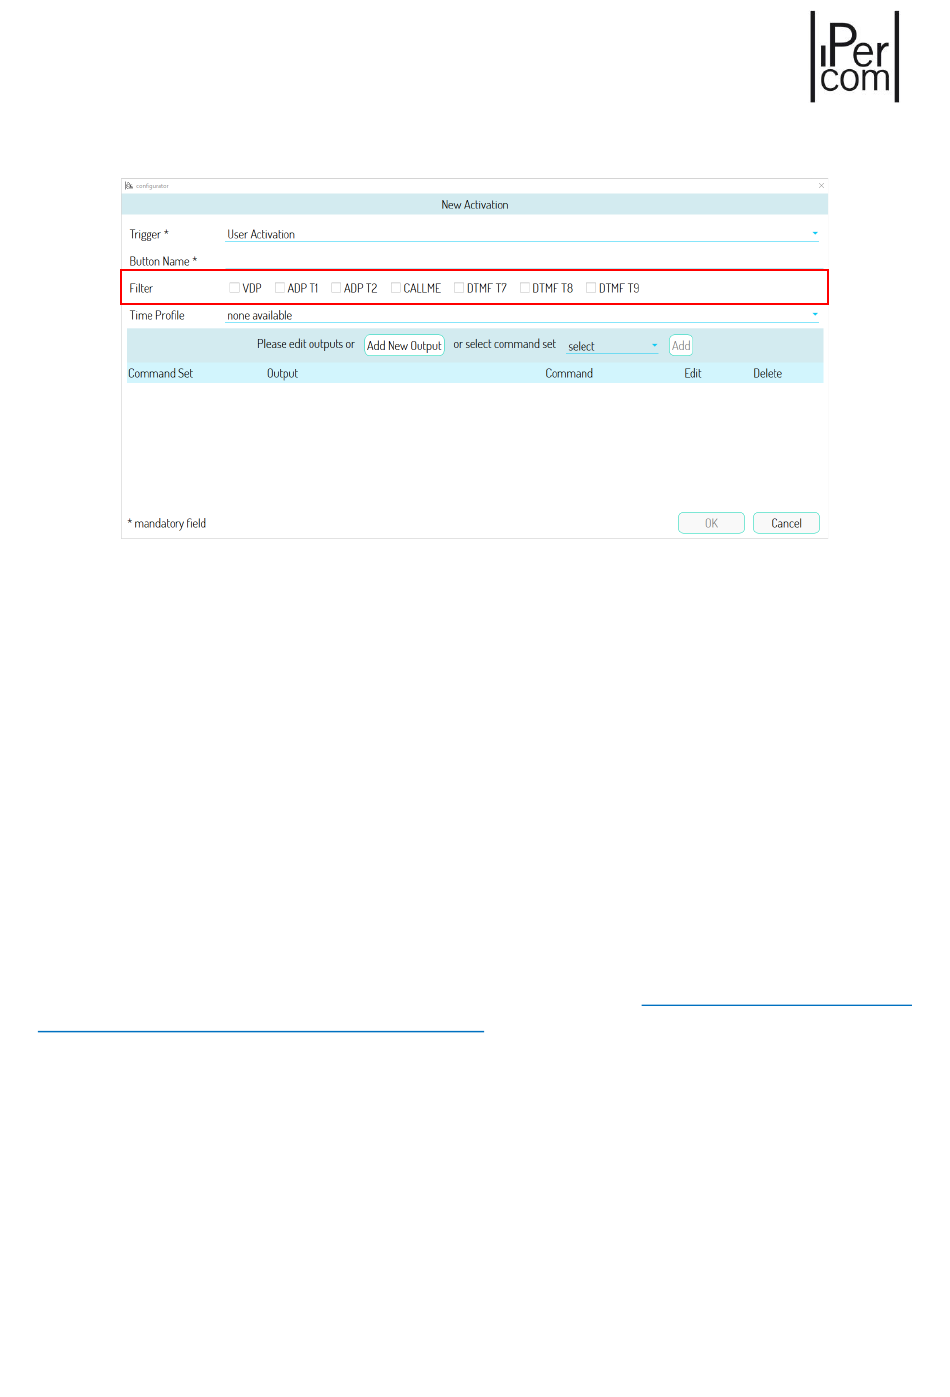Click the Delete column header
The width and height of the screenshot is (950, 1397).
(768, 373)
